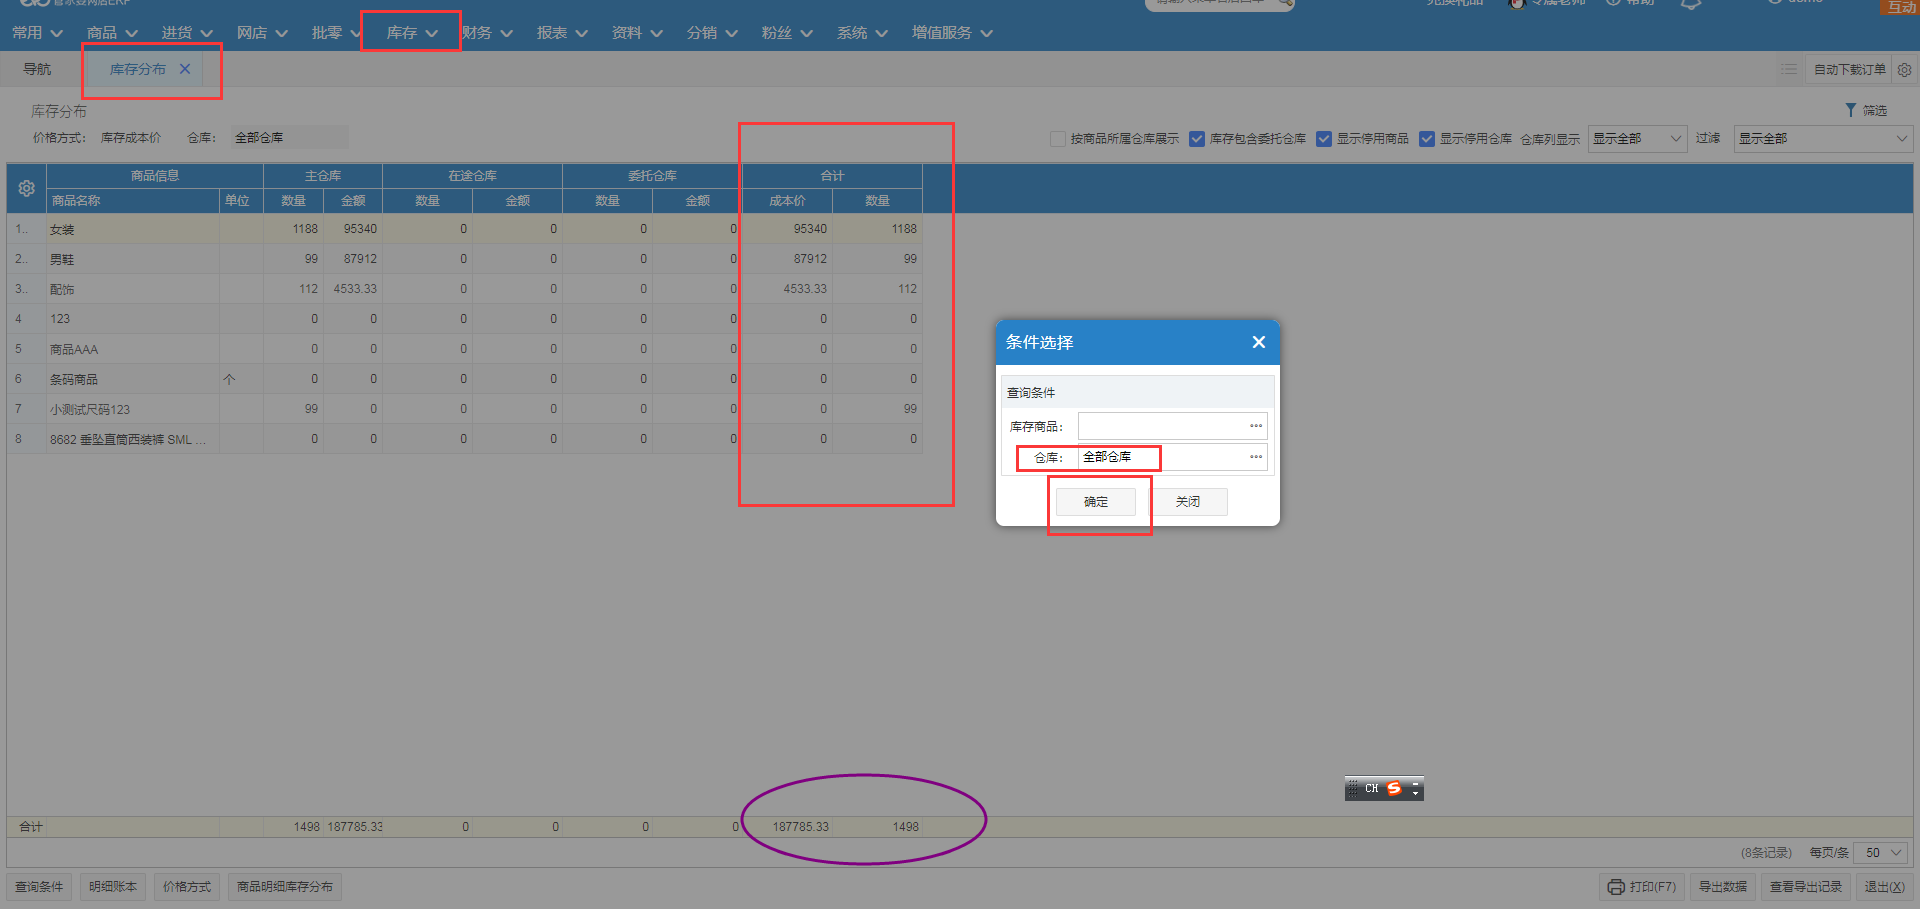Toggle the 显示停用商品 checkbox

pos(1324,139)
